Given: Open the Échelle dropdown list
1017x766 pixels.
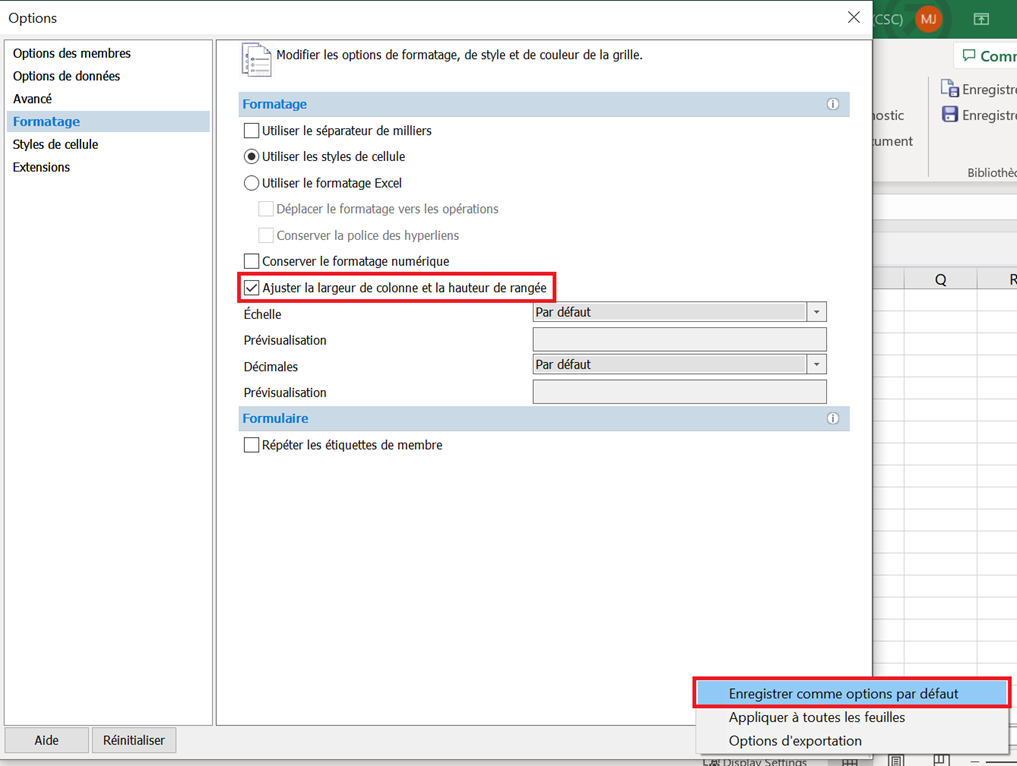Looking at the screenshot, I should 816,312.
